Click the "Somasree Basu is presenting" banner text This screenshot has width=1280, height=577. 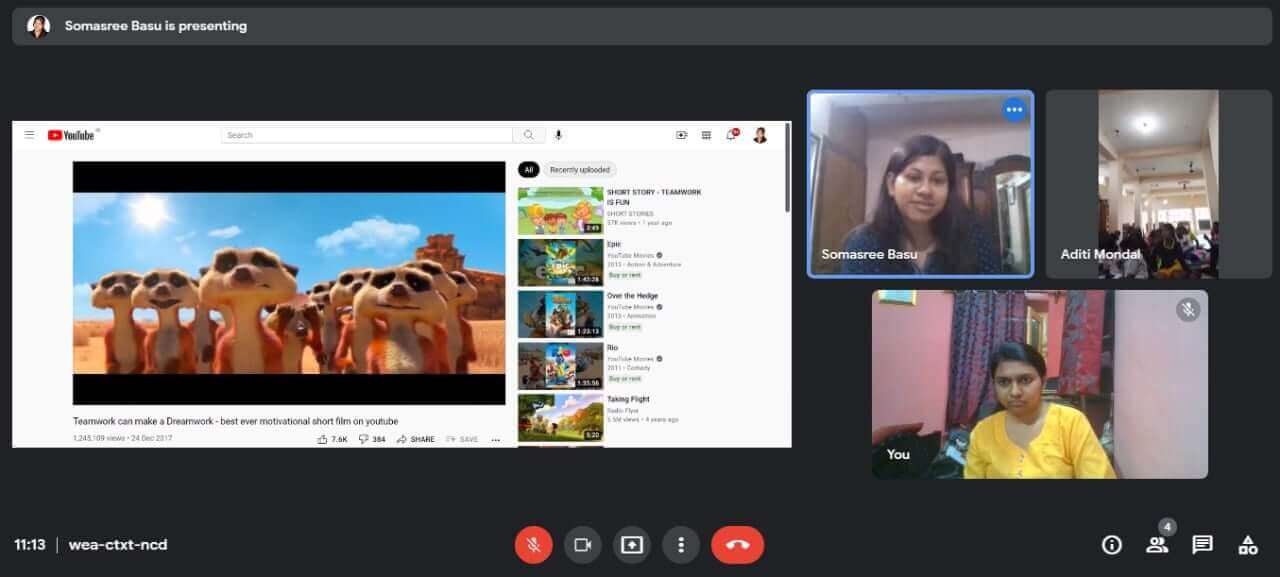pyautogui.click(x=156, y=26)
